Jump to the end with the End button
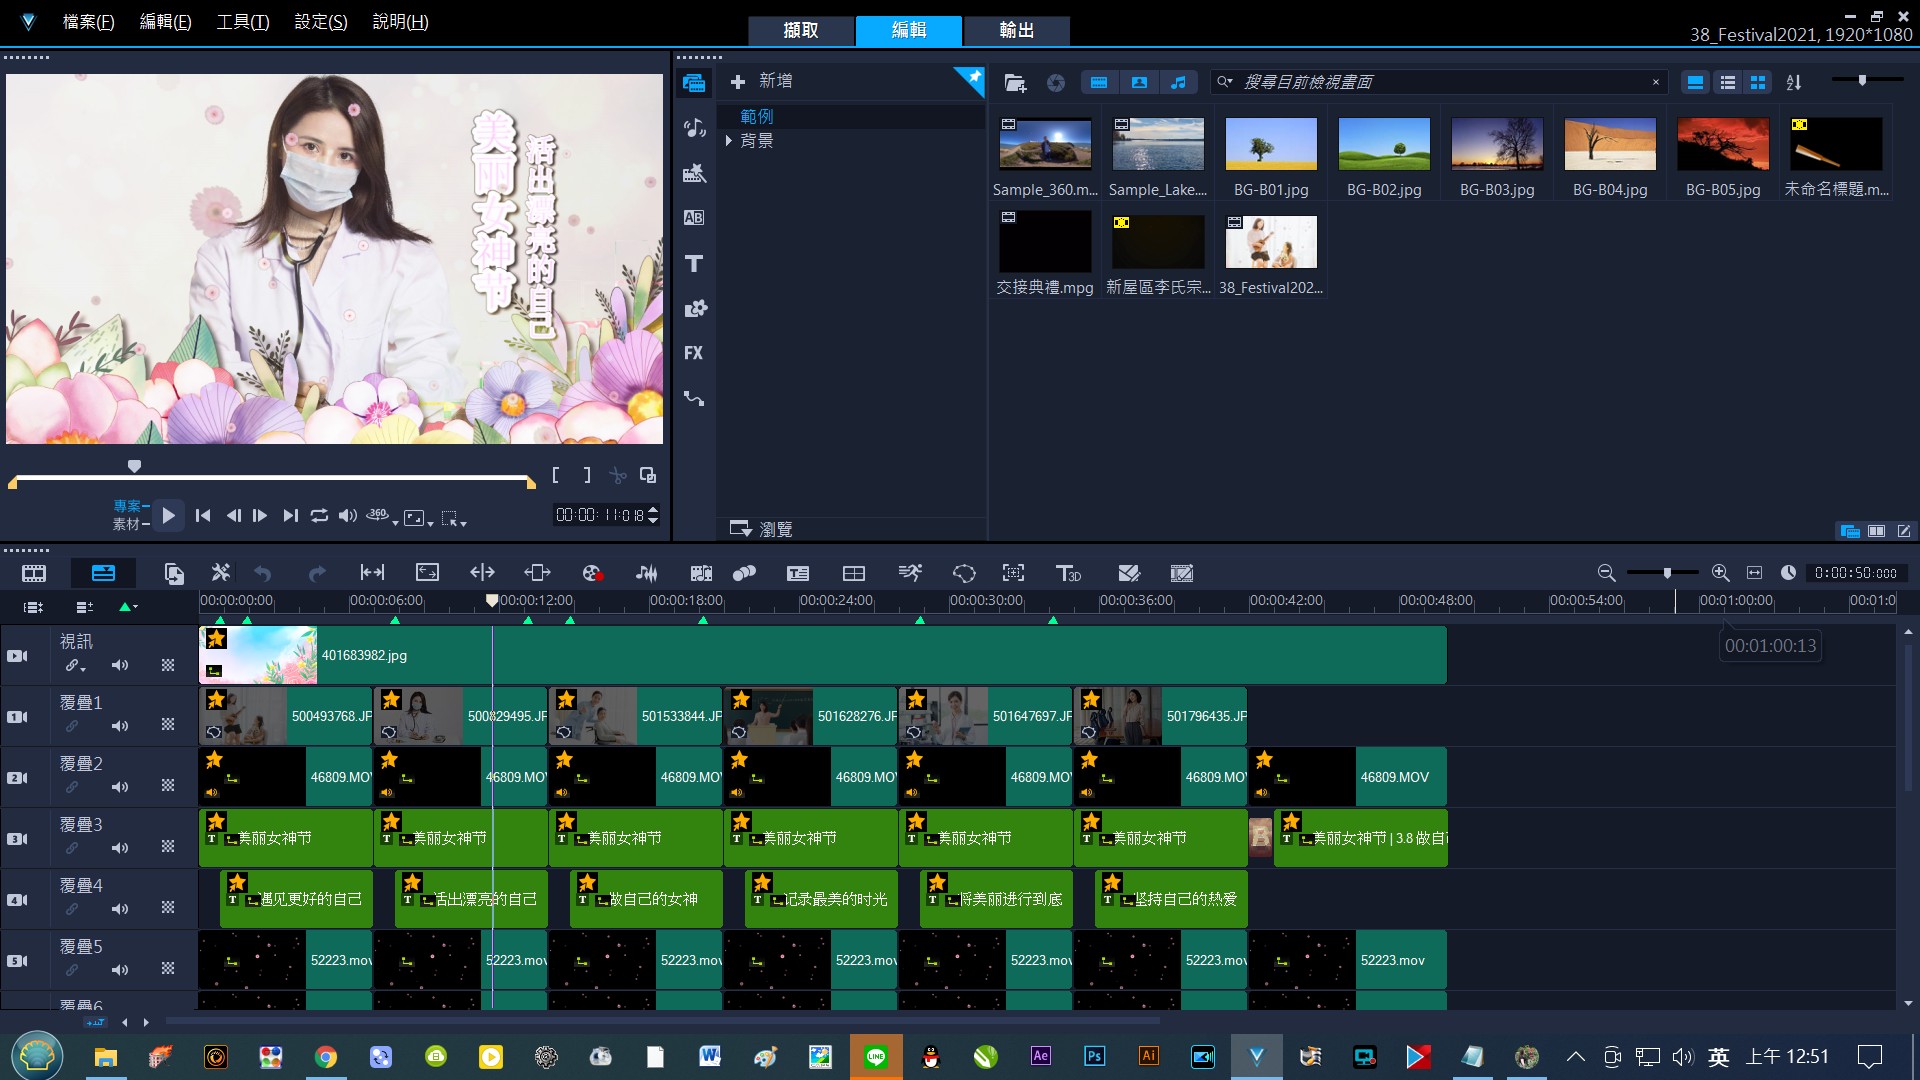The image size is (1920, 1080). 290,515
